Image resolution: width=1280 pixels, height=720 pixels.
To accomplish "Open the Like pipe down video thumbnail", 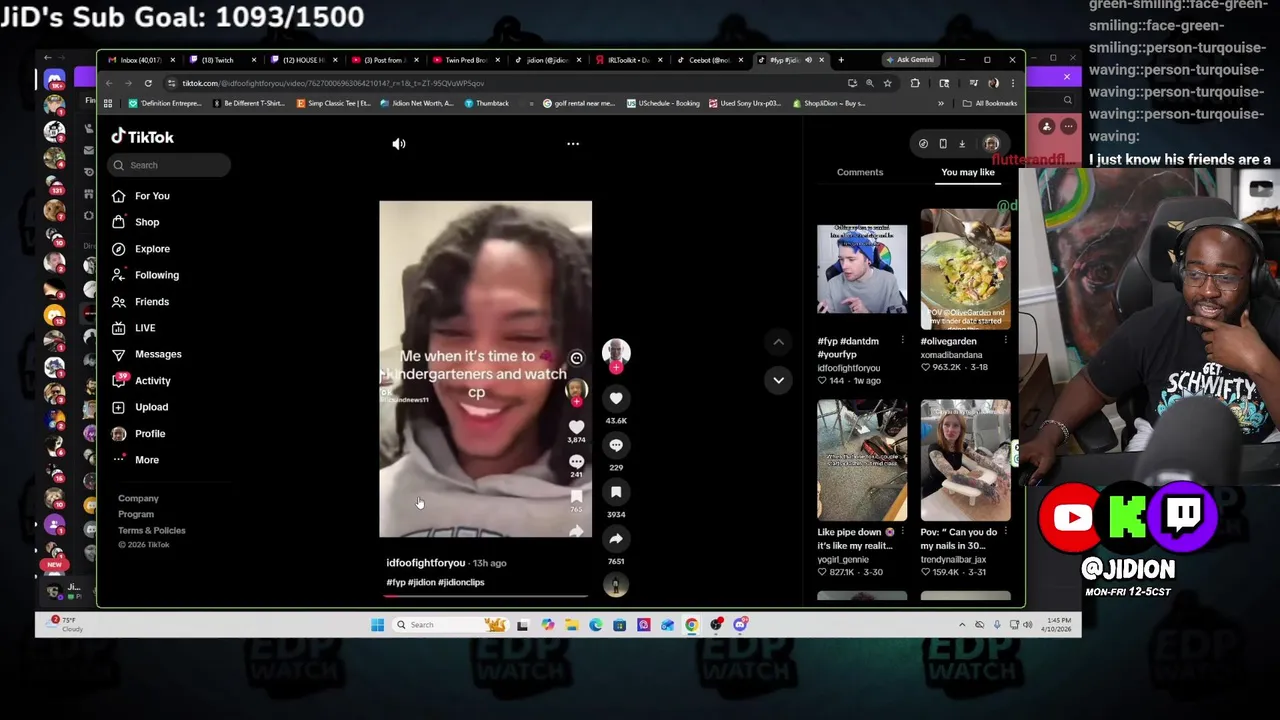I will pos(862,460).
